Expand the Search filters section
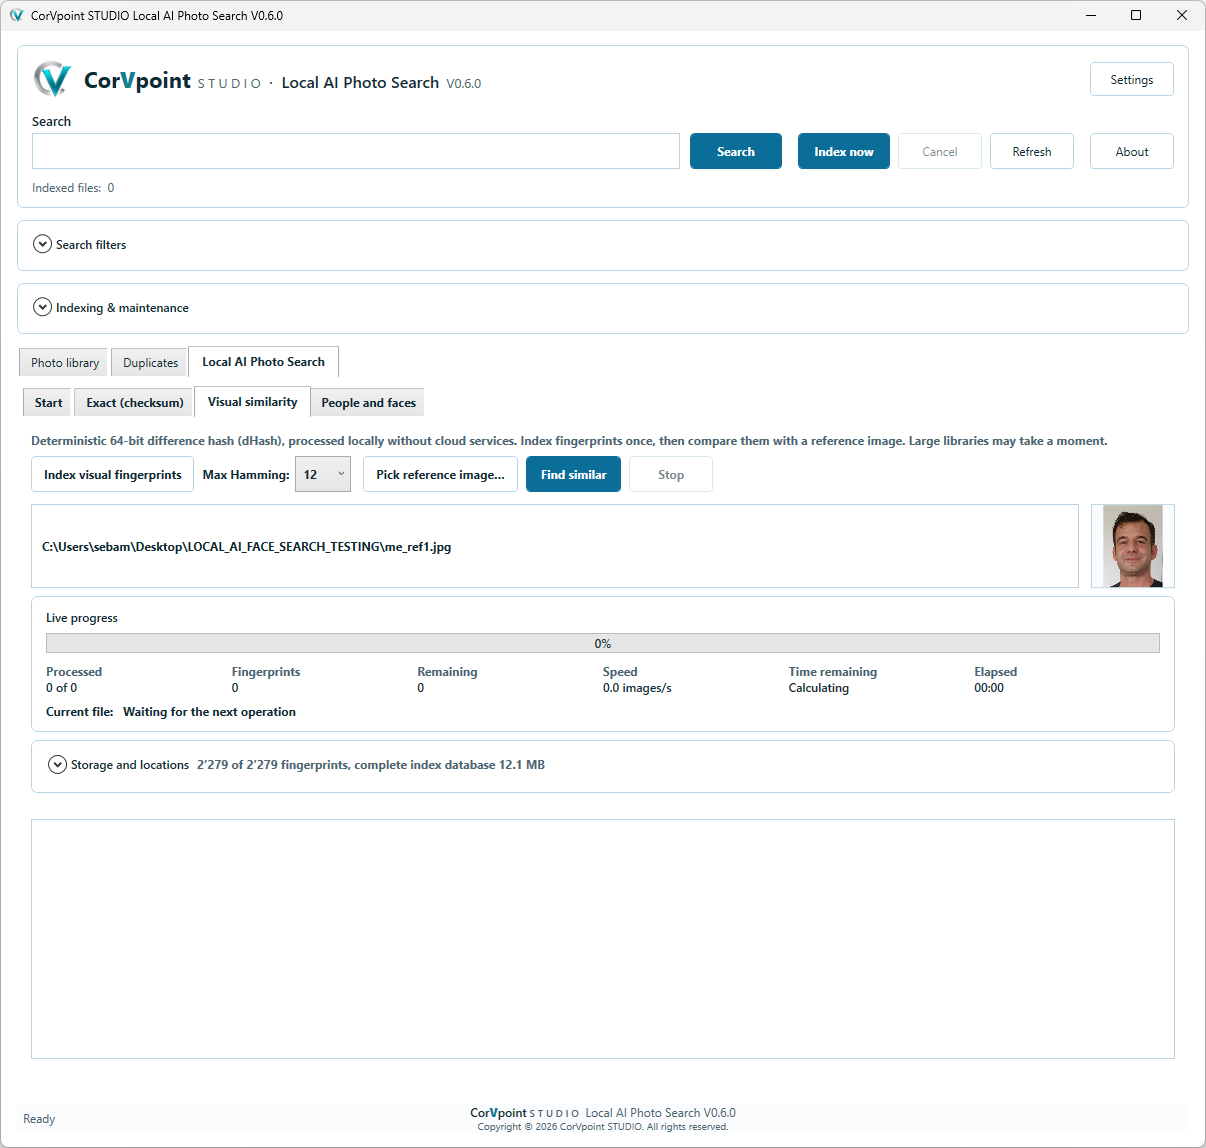Viewport: 1206px width, 1148px height. [42, 244]
